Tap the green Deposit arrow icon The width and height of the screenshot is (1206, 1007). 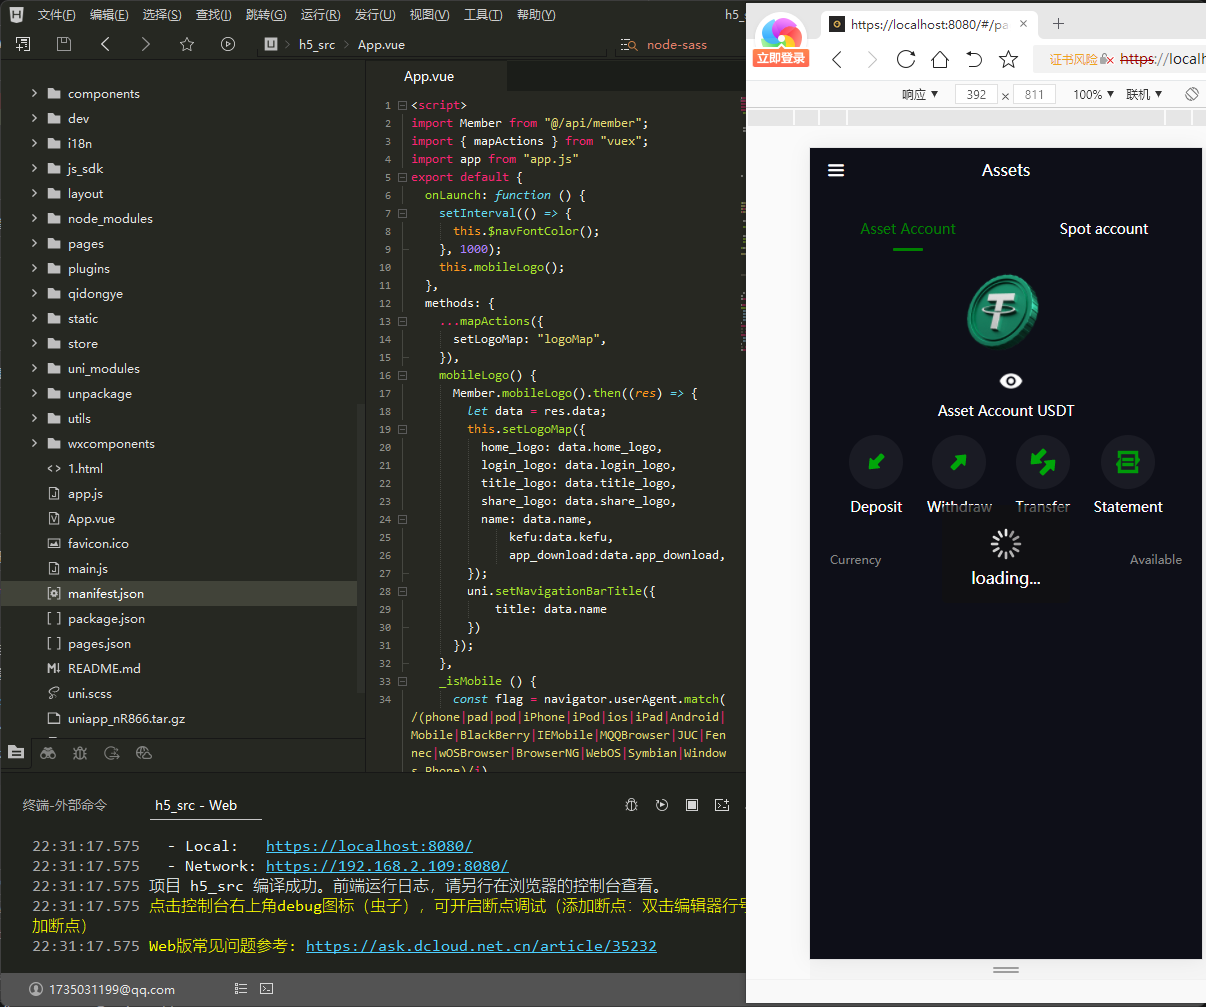coord(876,462)
